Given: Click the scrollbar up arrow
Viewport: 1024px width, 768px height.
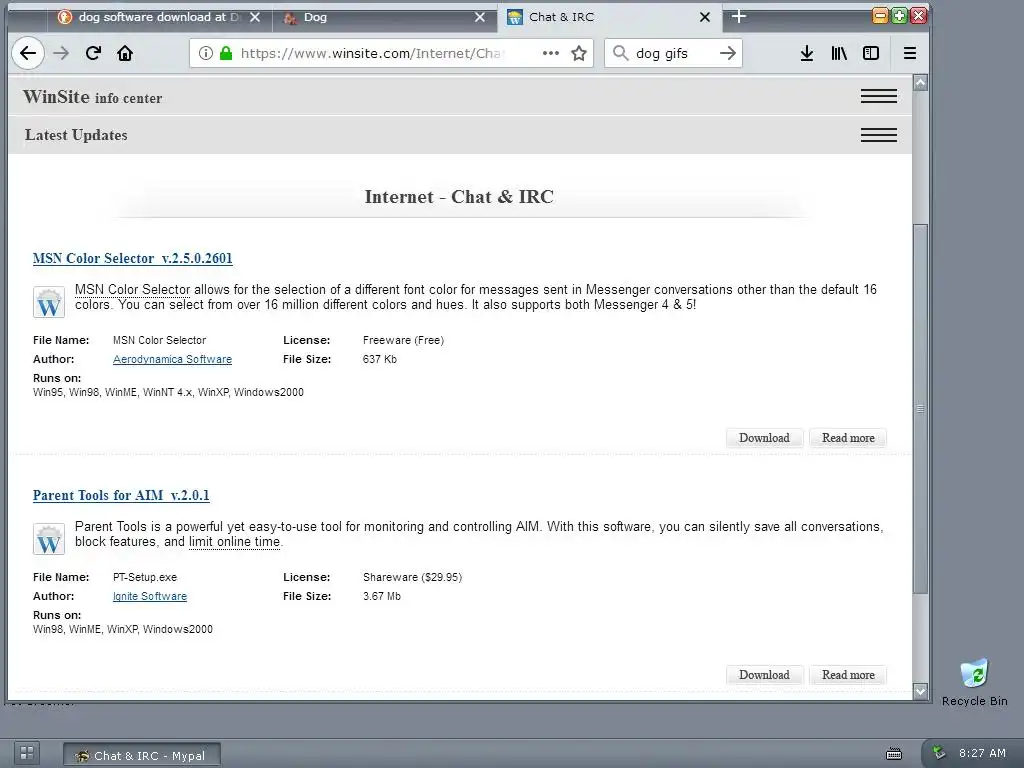Looking at the screenshot, I should (920, 82).
